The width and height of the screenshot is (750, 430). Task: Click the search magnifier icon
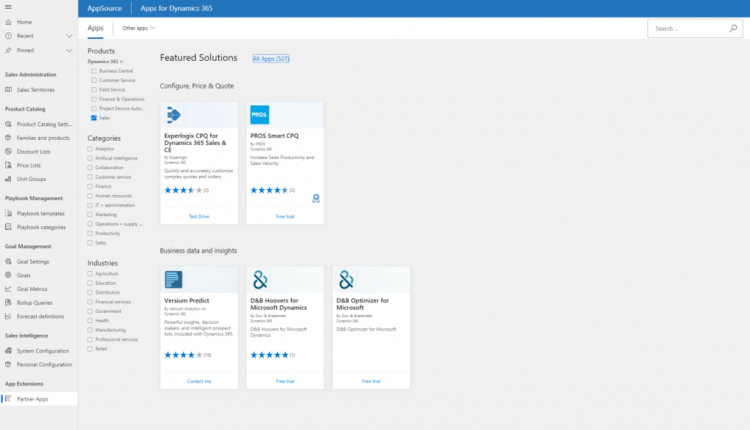pos(736,29)
